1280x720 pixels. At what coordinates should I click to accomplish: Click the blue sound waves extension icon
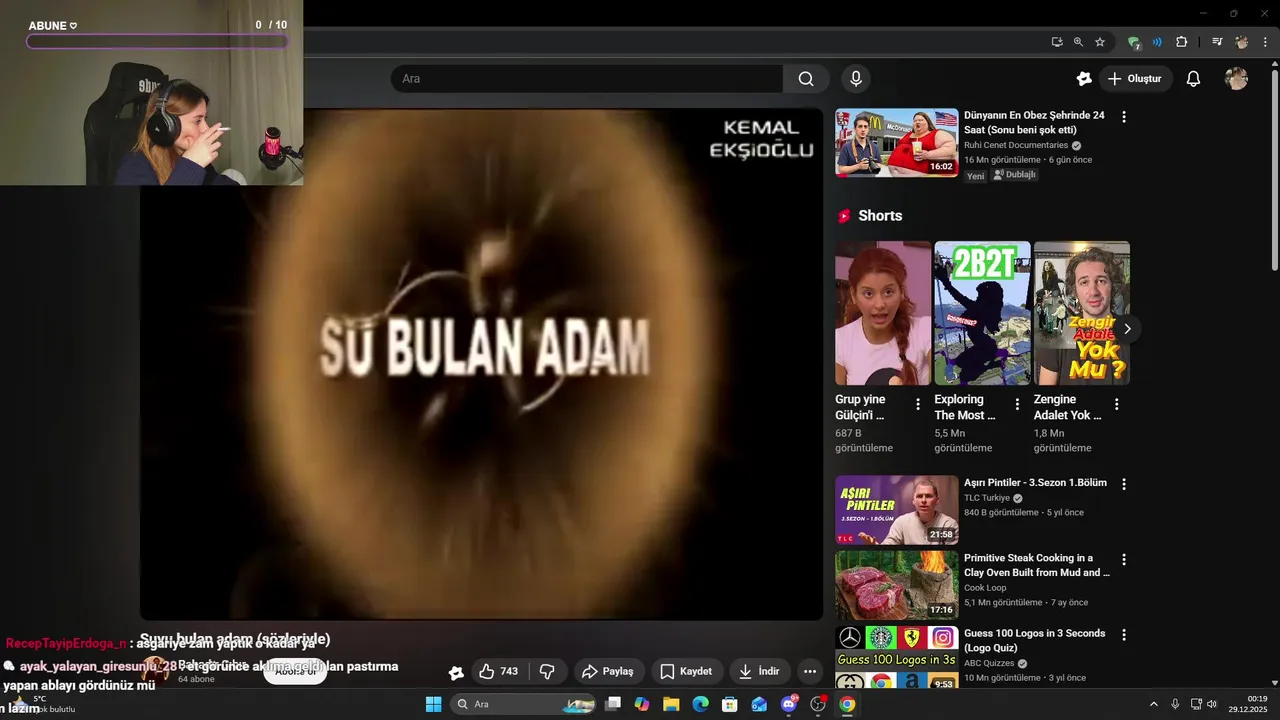click(1157, 42)
